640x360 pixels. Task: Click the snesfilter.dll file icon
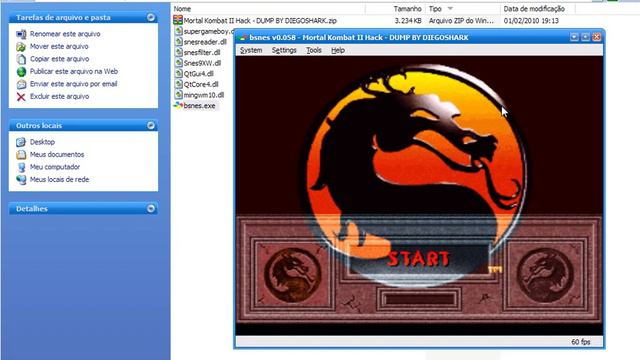click(x=178, y=52)
